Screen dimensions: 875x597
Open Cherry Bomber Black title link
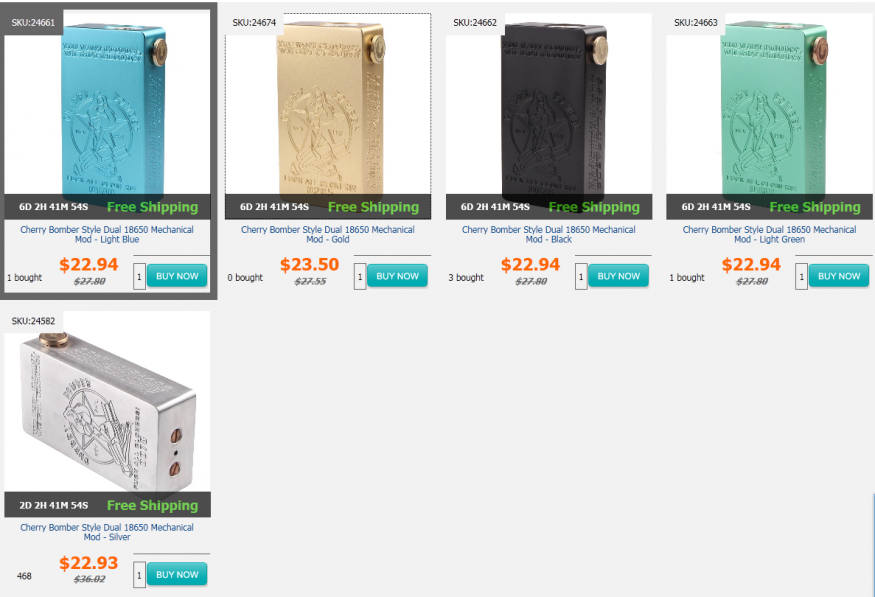click(x=549, y=234)
